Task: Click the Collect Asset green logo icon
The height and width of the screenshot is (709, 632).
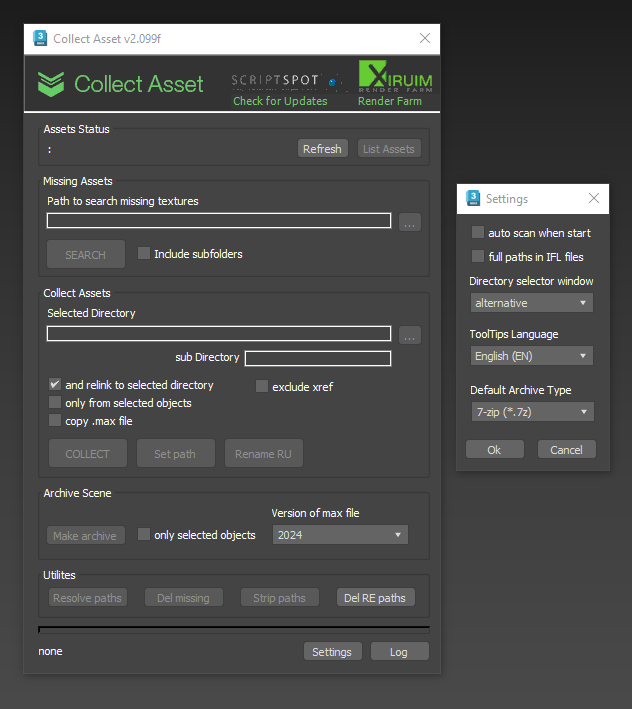Action: point(51,84)
